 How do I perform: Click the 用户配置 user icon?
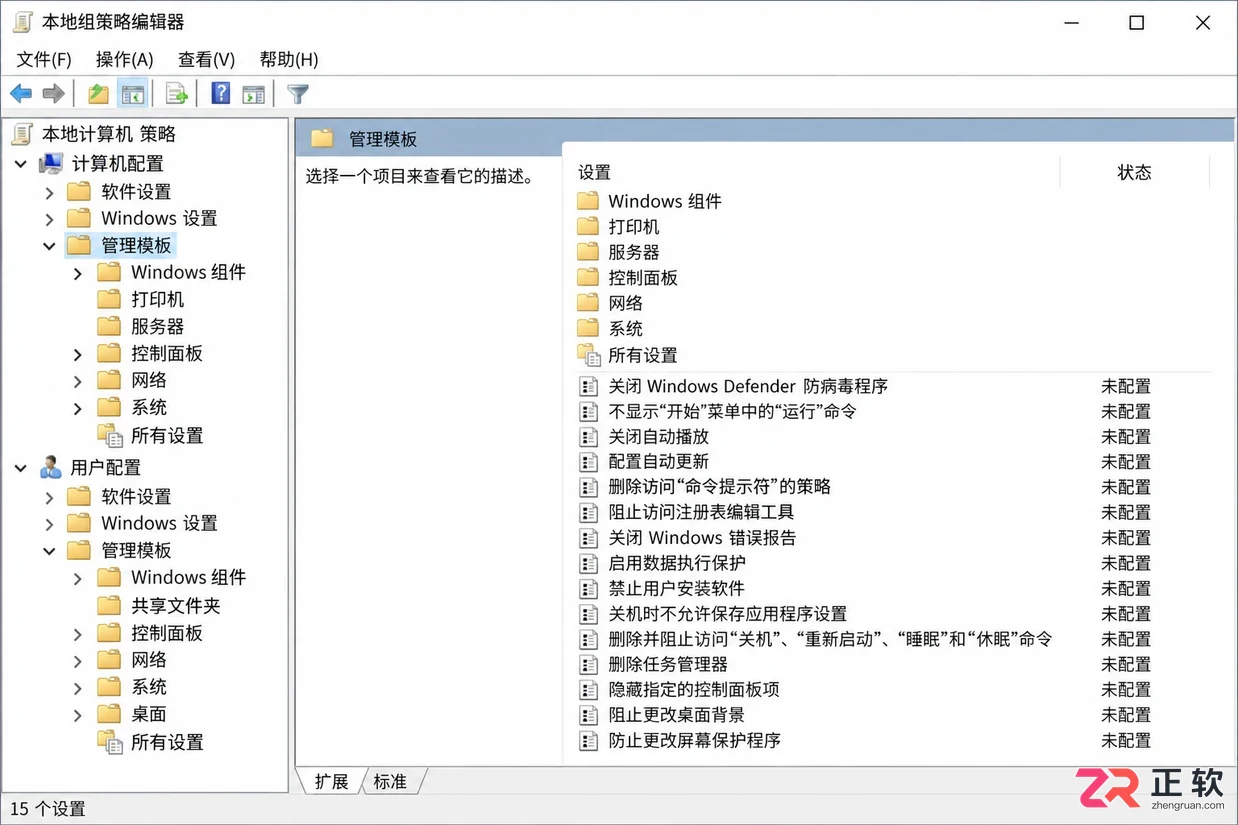[51, 467]
